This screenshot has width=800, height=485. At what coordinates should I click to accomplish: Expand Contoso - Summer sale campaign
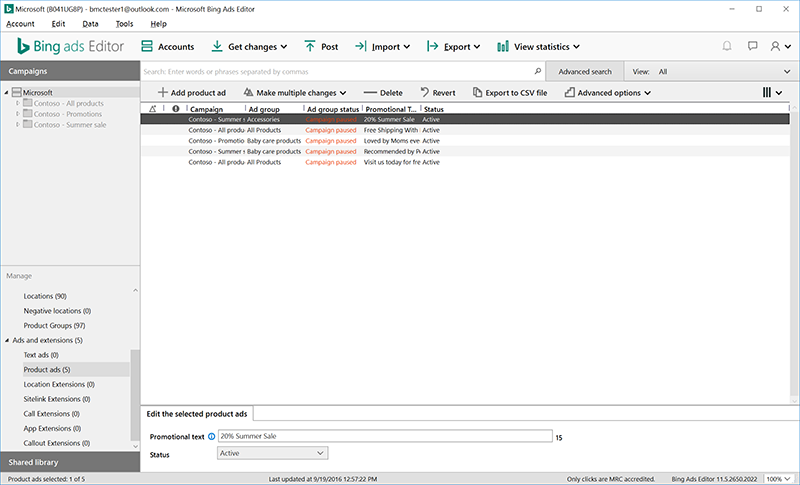[17, 124]
